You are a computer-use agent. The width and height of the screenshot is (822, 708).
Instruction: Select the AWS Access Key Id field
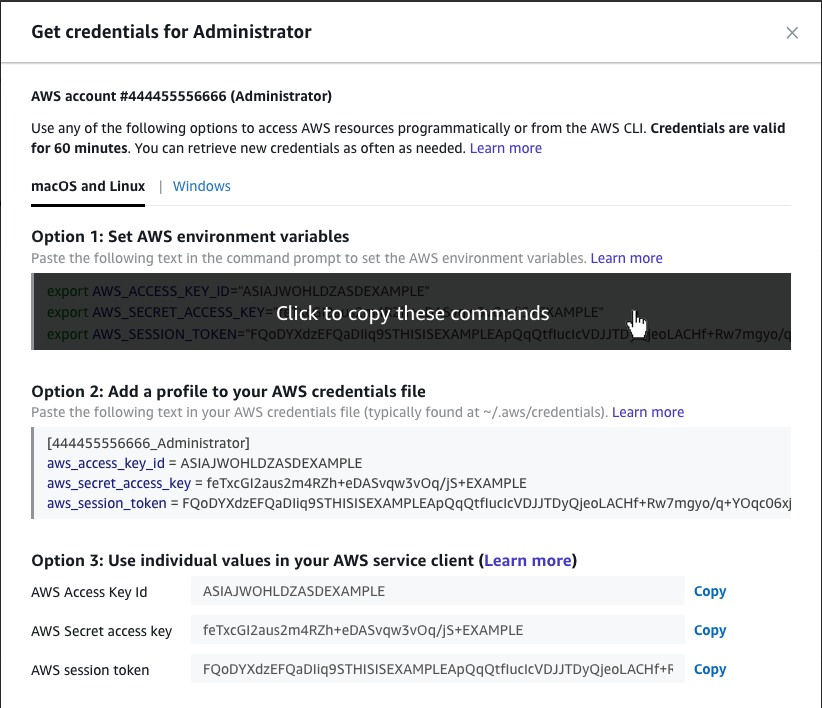pyautogui.click(x=437, y=591)
